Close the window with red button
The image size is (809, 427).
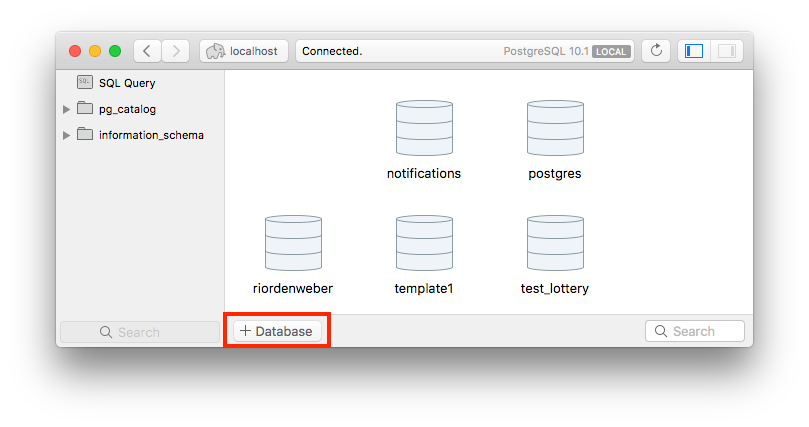pos(75,51)
